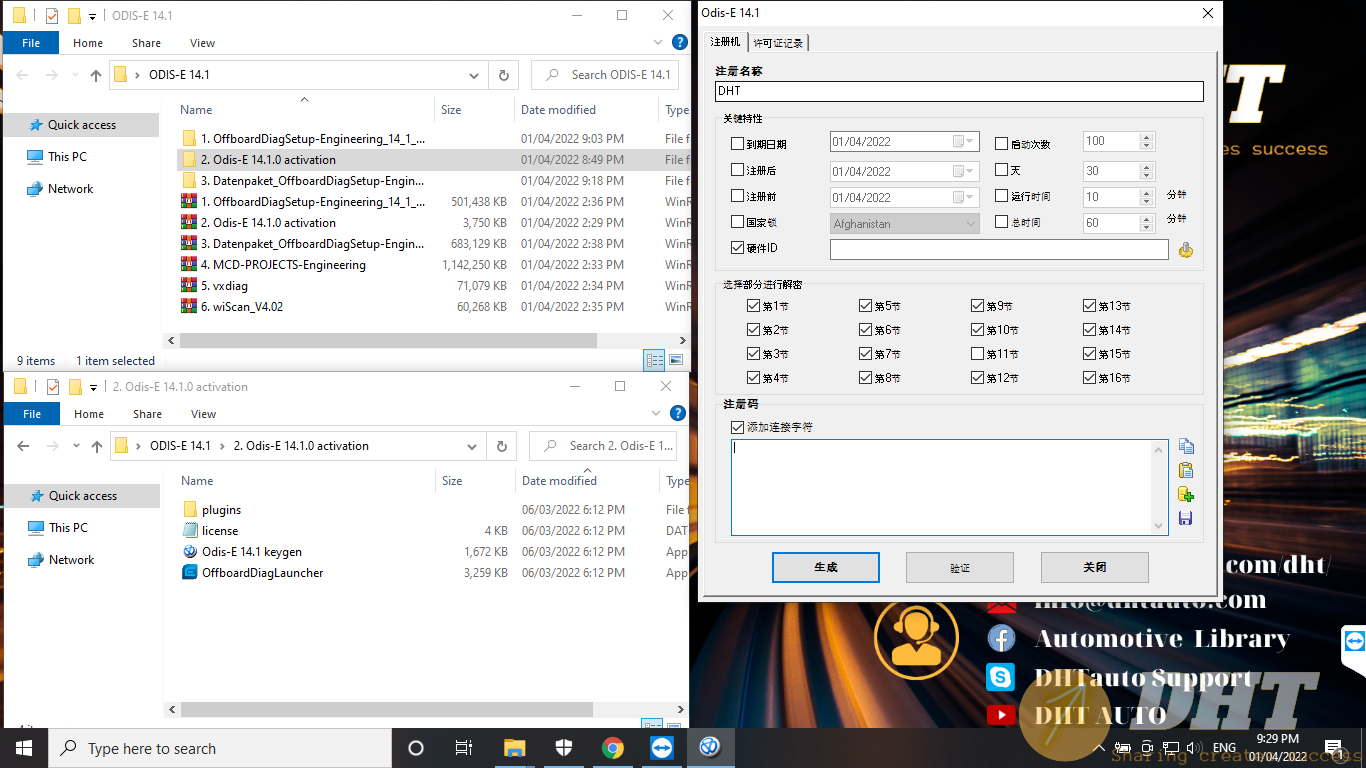The image size is (1366, 768).
Task: Check the unchecked 第11节 checkbox
Action: [x=978, y=354]
